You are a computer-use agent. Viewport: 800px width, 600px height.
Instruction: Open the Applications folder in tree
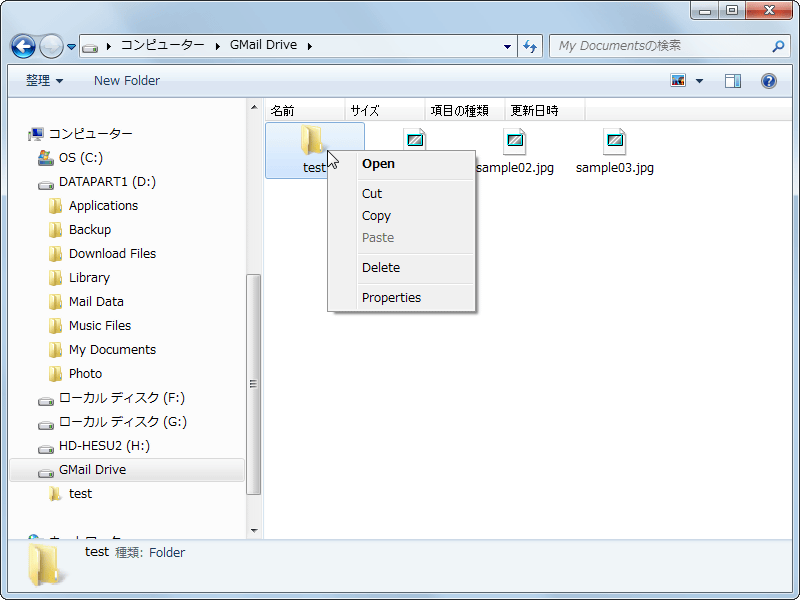click(x=103, y=206)
